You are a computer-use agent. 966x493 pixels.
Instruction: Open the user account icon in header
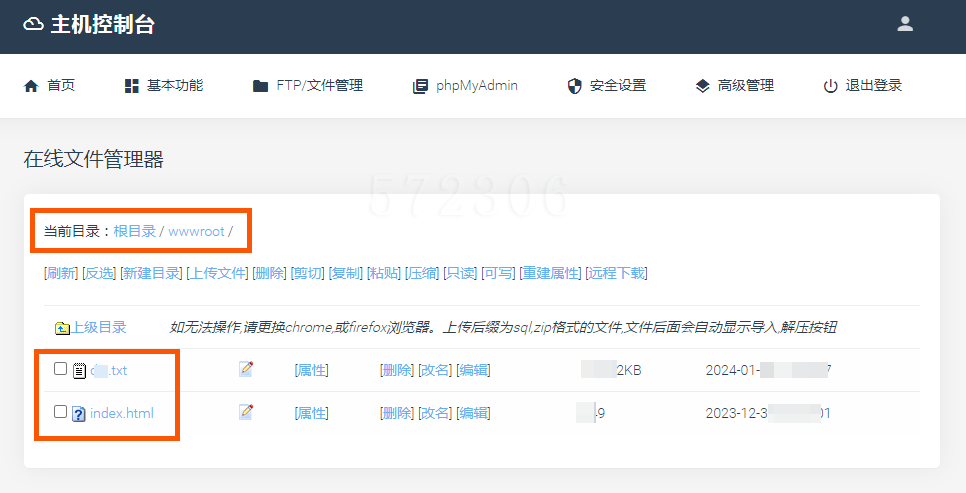click(x=905, y=24)
